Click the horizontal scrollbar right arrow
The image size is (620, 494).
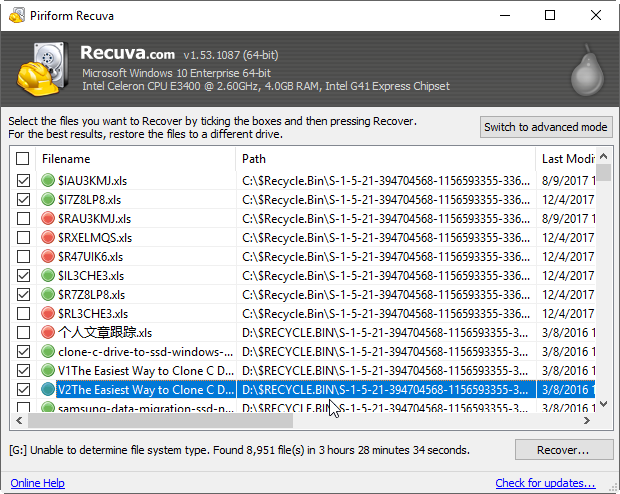[587, 420]
